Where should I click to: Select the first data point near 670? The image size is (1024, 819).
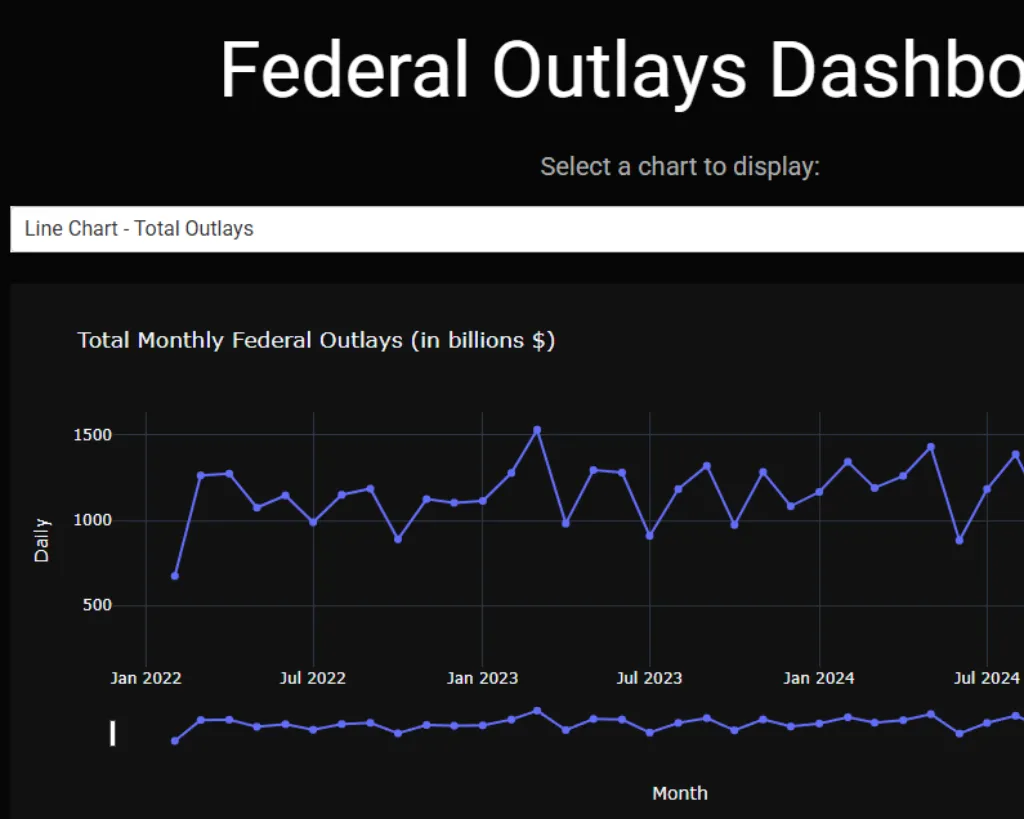click(x=175, y=576)
